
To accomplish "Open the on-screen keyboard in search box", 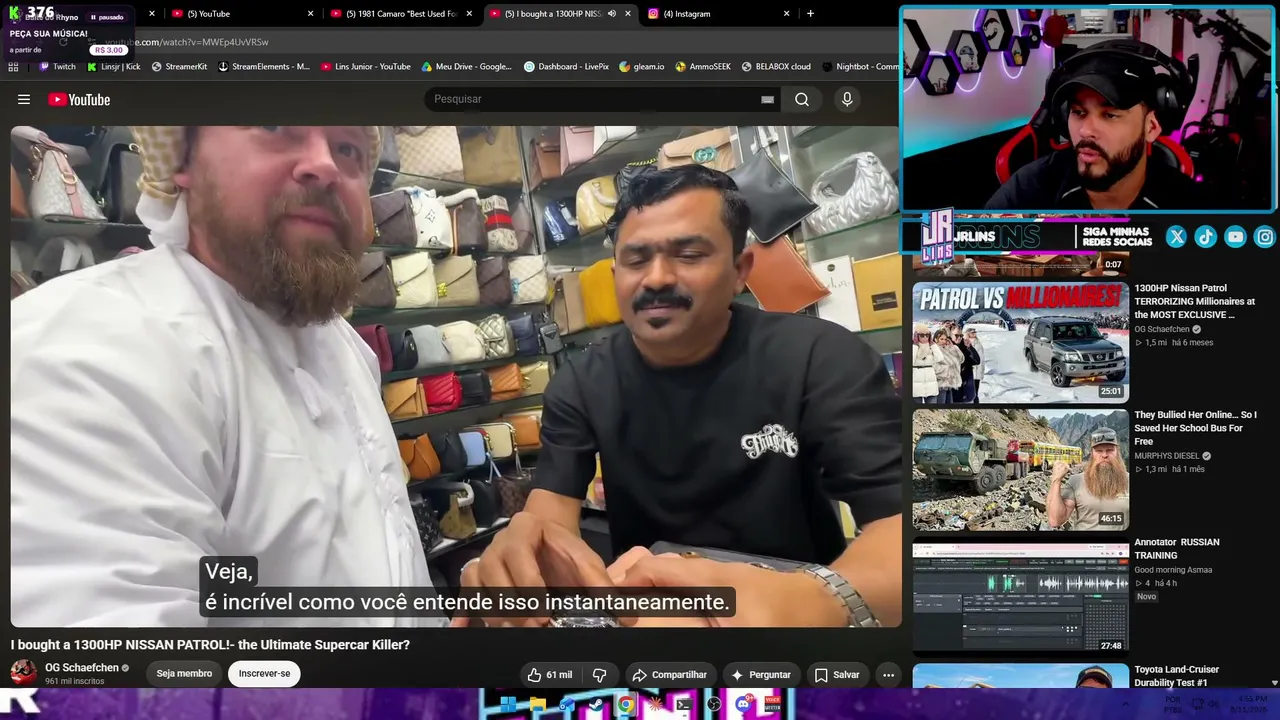I will click(767, 99).
